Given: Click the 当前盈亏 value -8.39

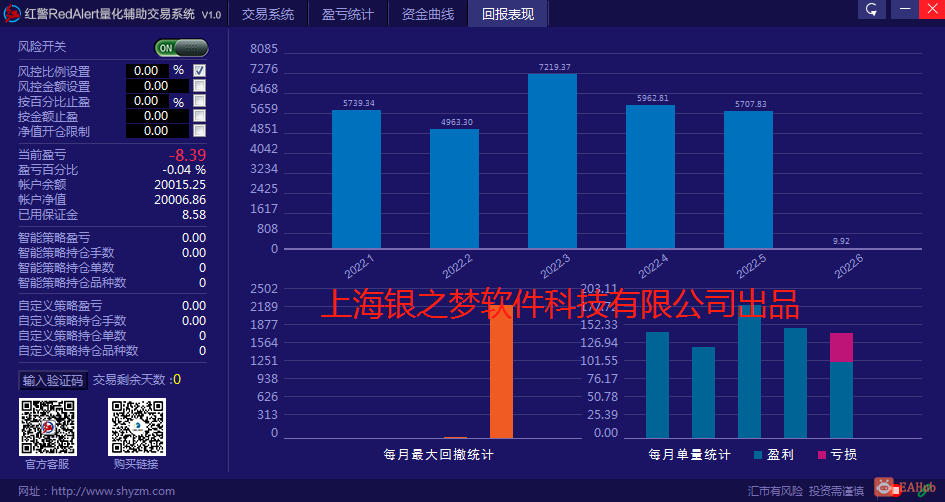Looking at the screenshot, I should [x=187, y=155].
